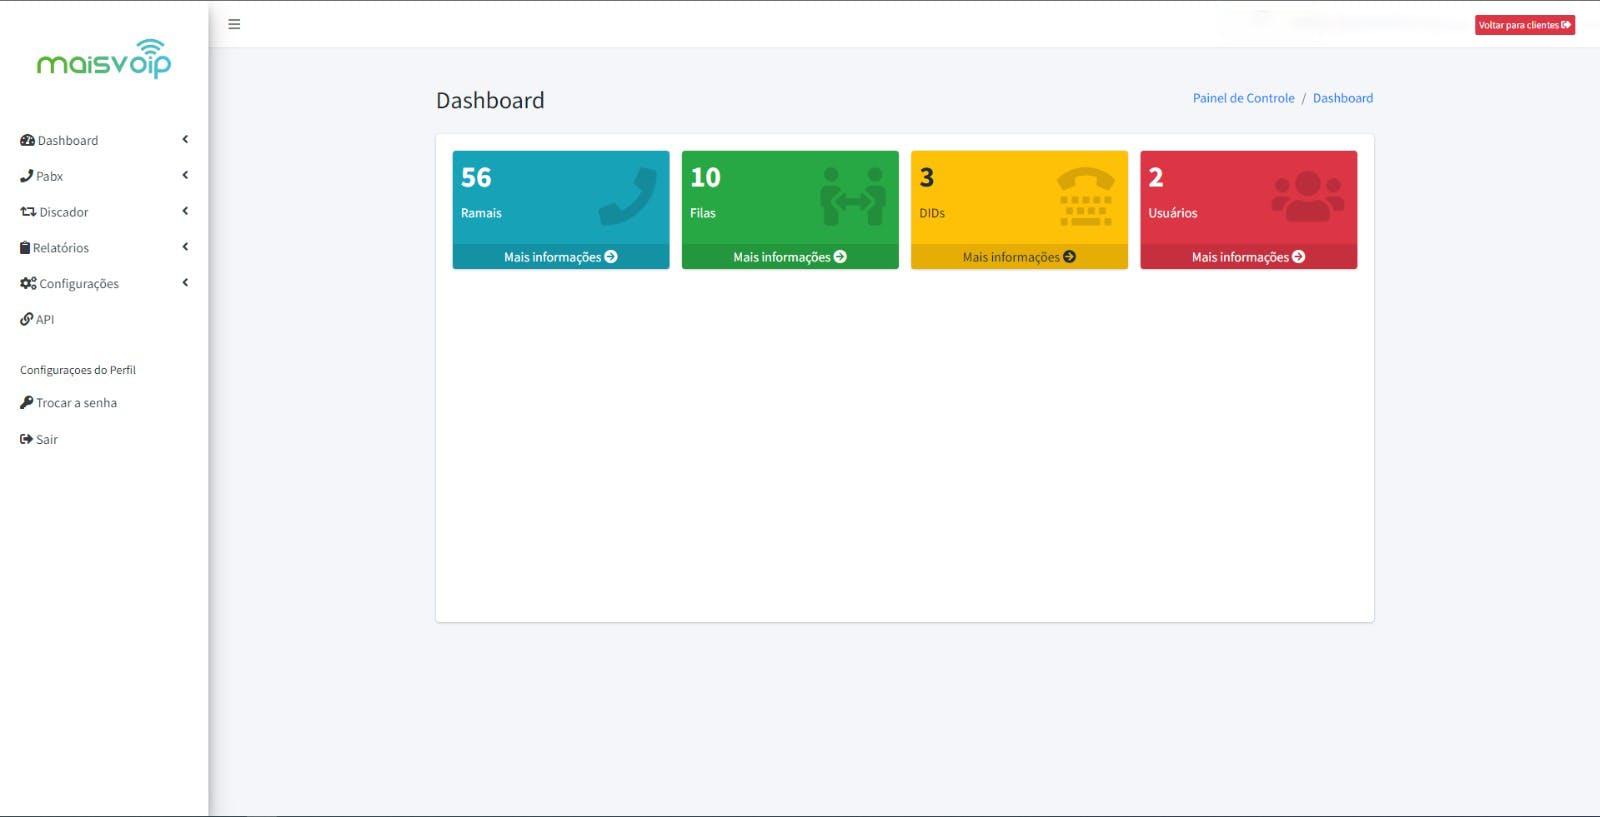
Task: Click the API link icon in sidebar
Action: [x=27, y=319]
